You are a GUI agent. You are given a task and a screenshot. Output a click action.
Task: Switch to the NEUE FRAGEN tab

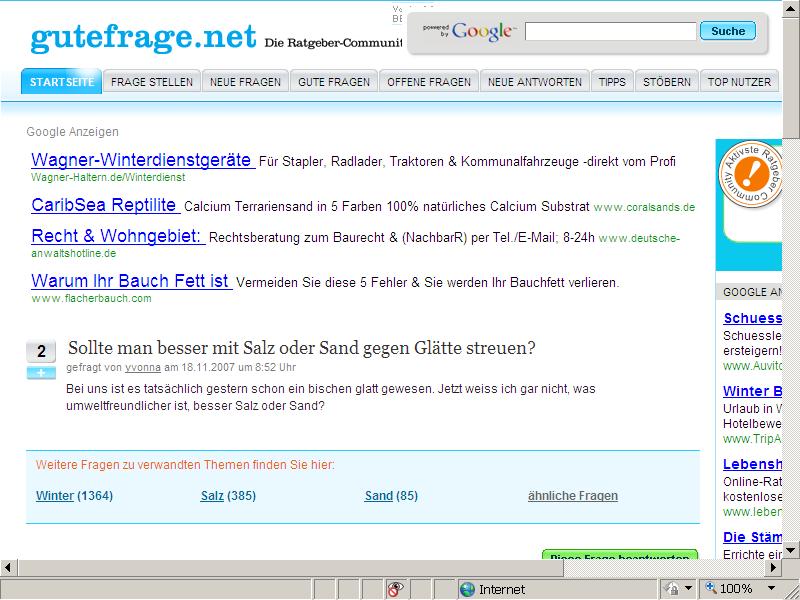coord(245,82)
